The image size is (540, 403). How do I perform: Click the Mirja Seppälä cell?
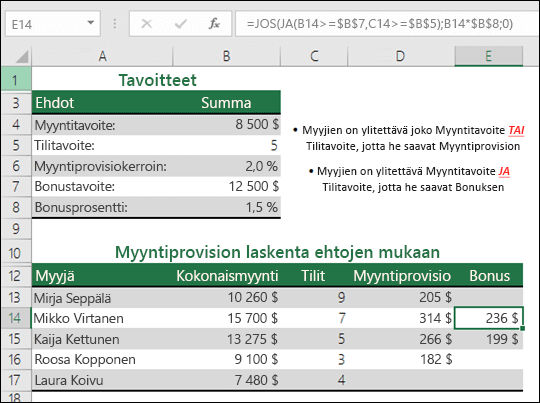(102, 298)
